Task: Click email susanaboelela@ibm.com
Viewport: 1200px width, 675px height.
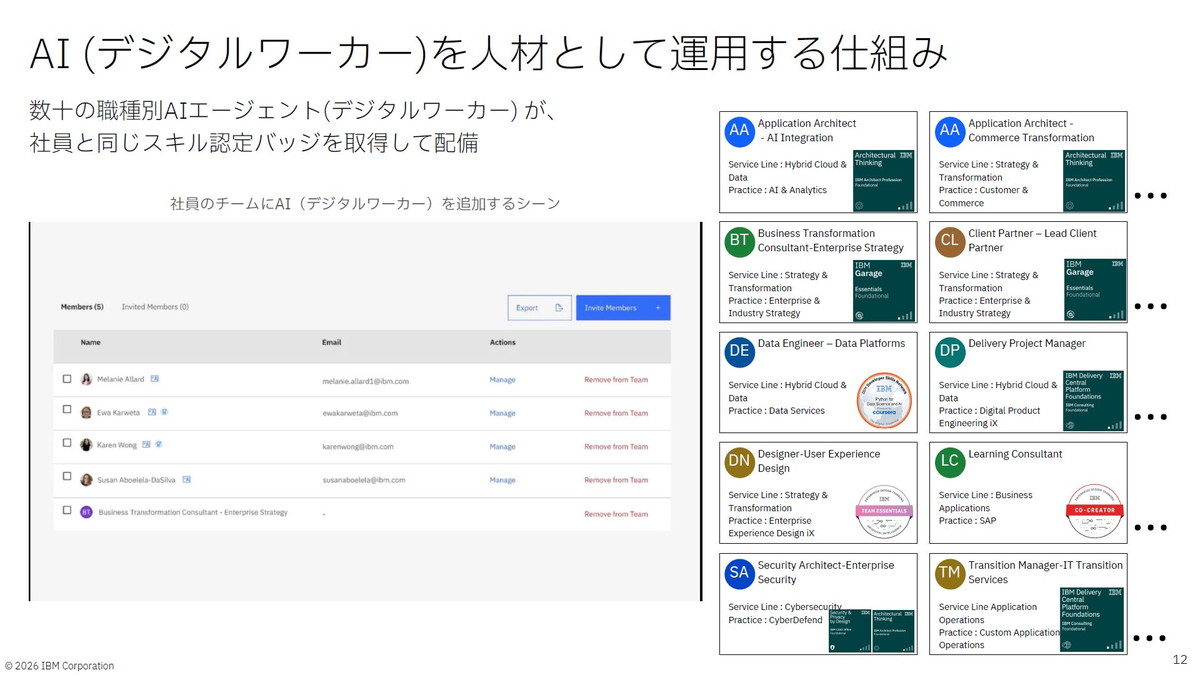Action: click(364, 480)
